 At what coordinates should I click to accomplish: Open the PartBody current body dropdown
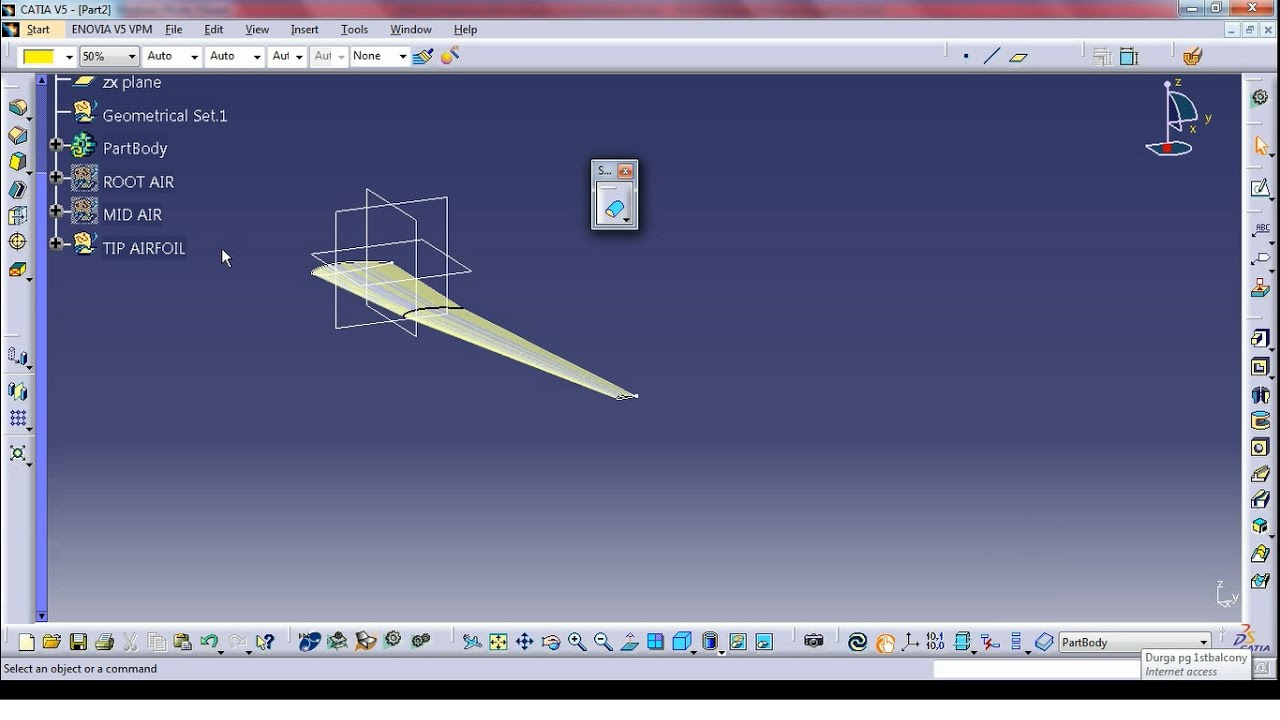[1204, 642]
